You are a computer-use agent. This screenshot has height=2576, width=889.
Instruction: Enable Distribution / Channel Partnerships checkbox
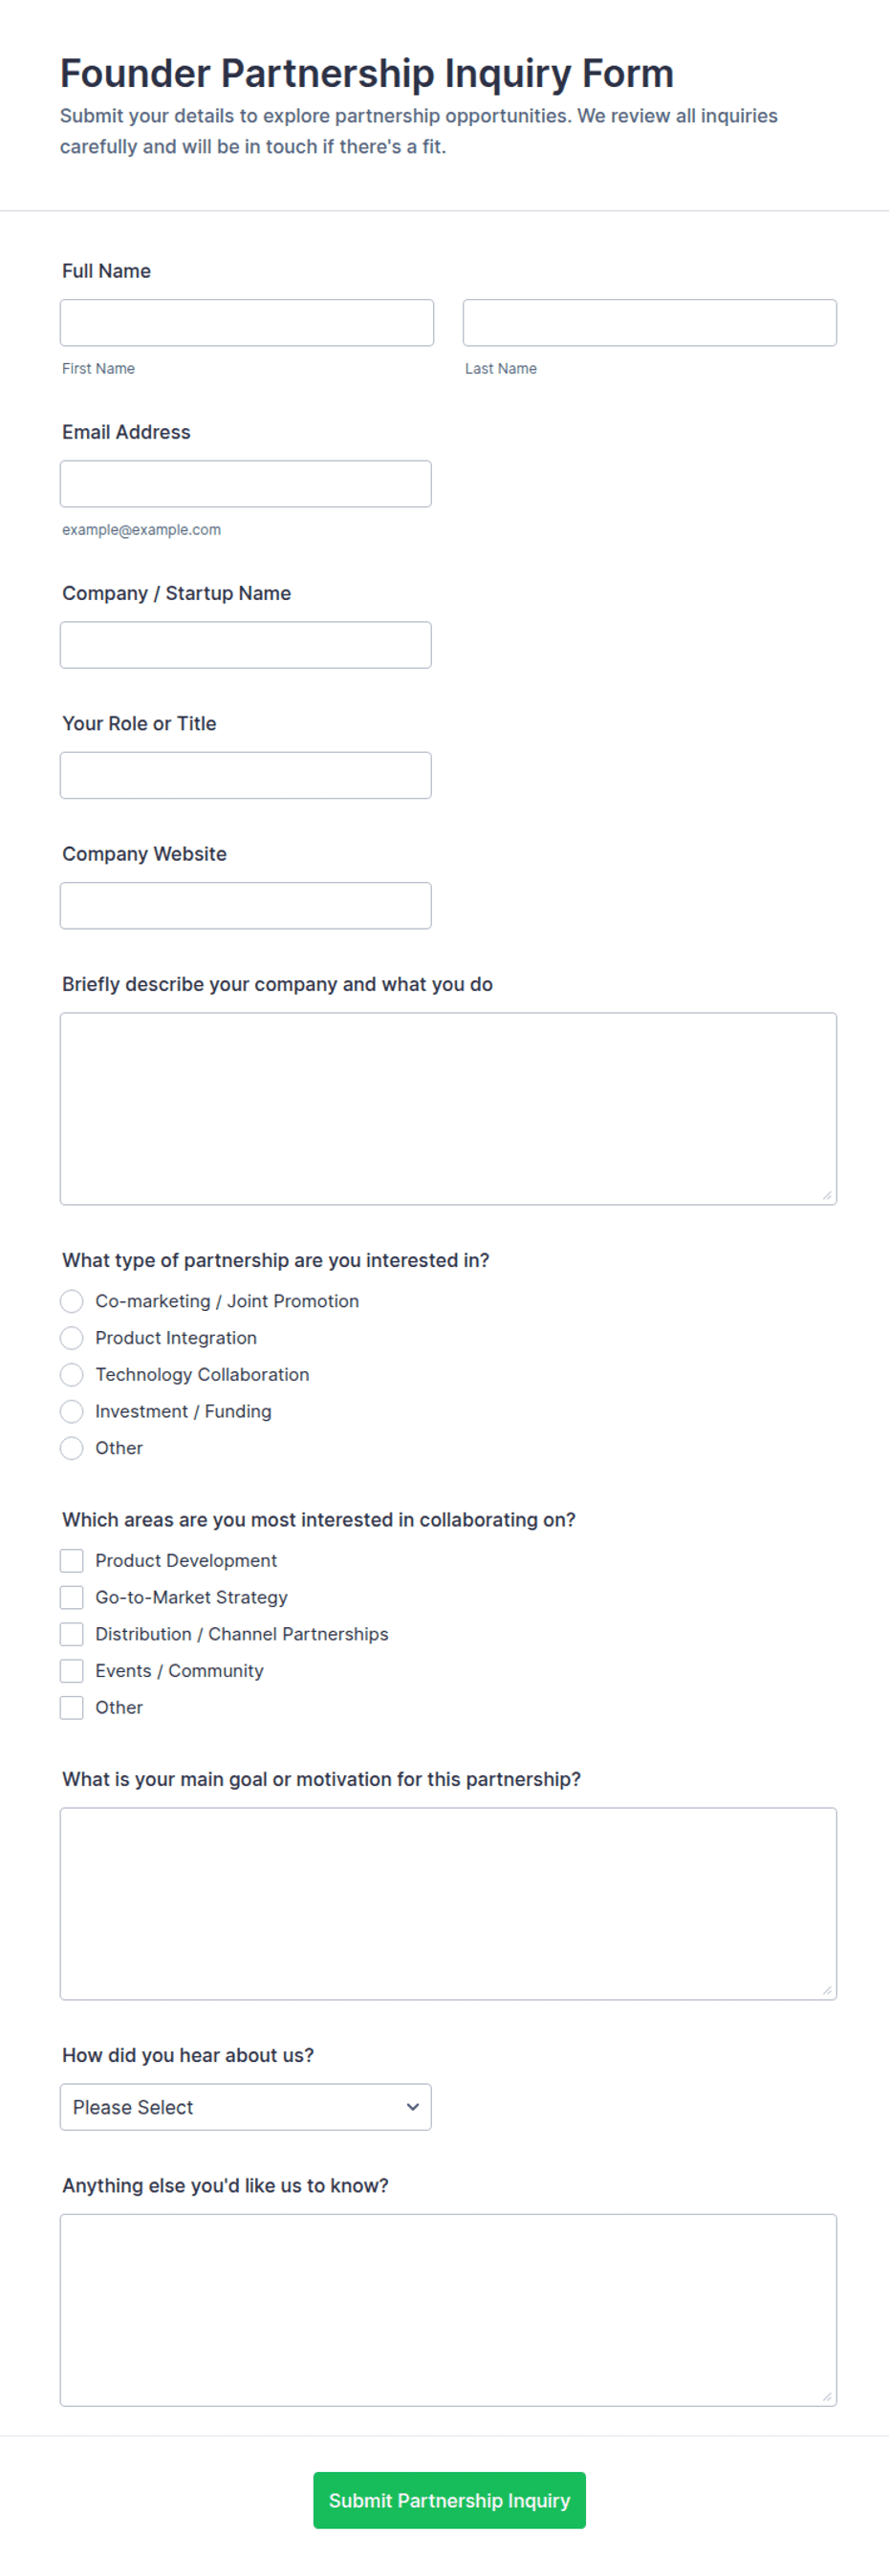[x=72, y=1634]
